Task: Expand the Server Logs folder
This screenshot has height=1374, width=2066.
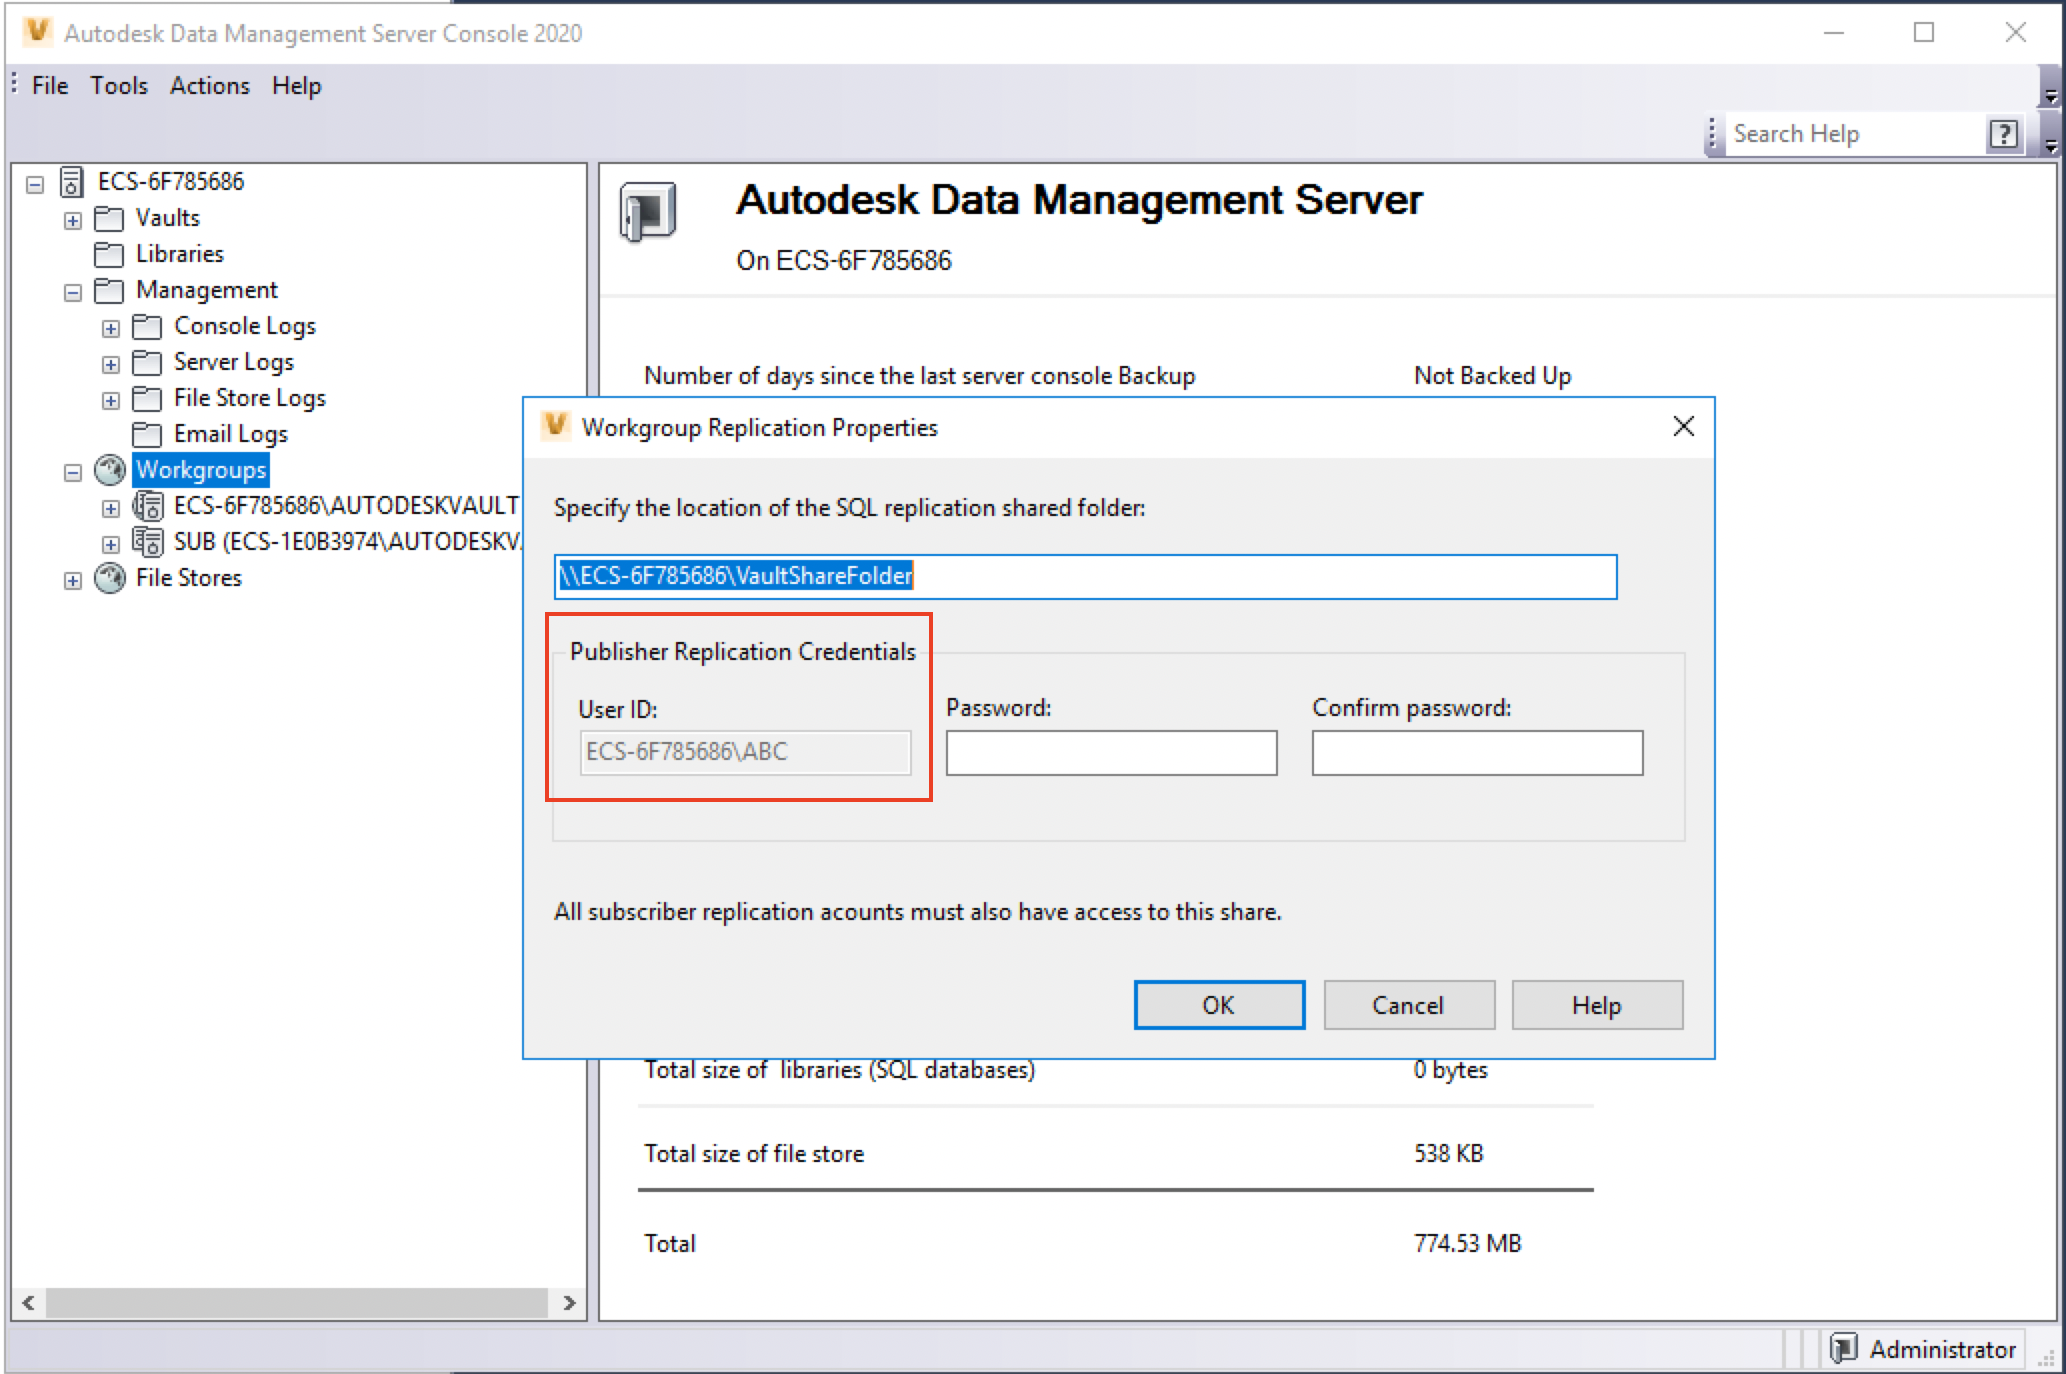Action: coord(111,364)
